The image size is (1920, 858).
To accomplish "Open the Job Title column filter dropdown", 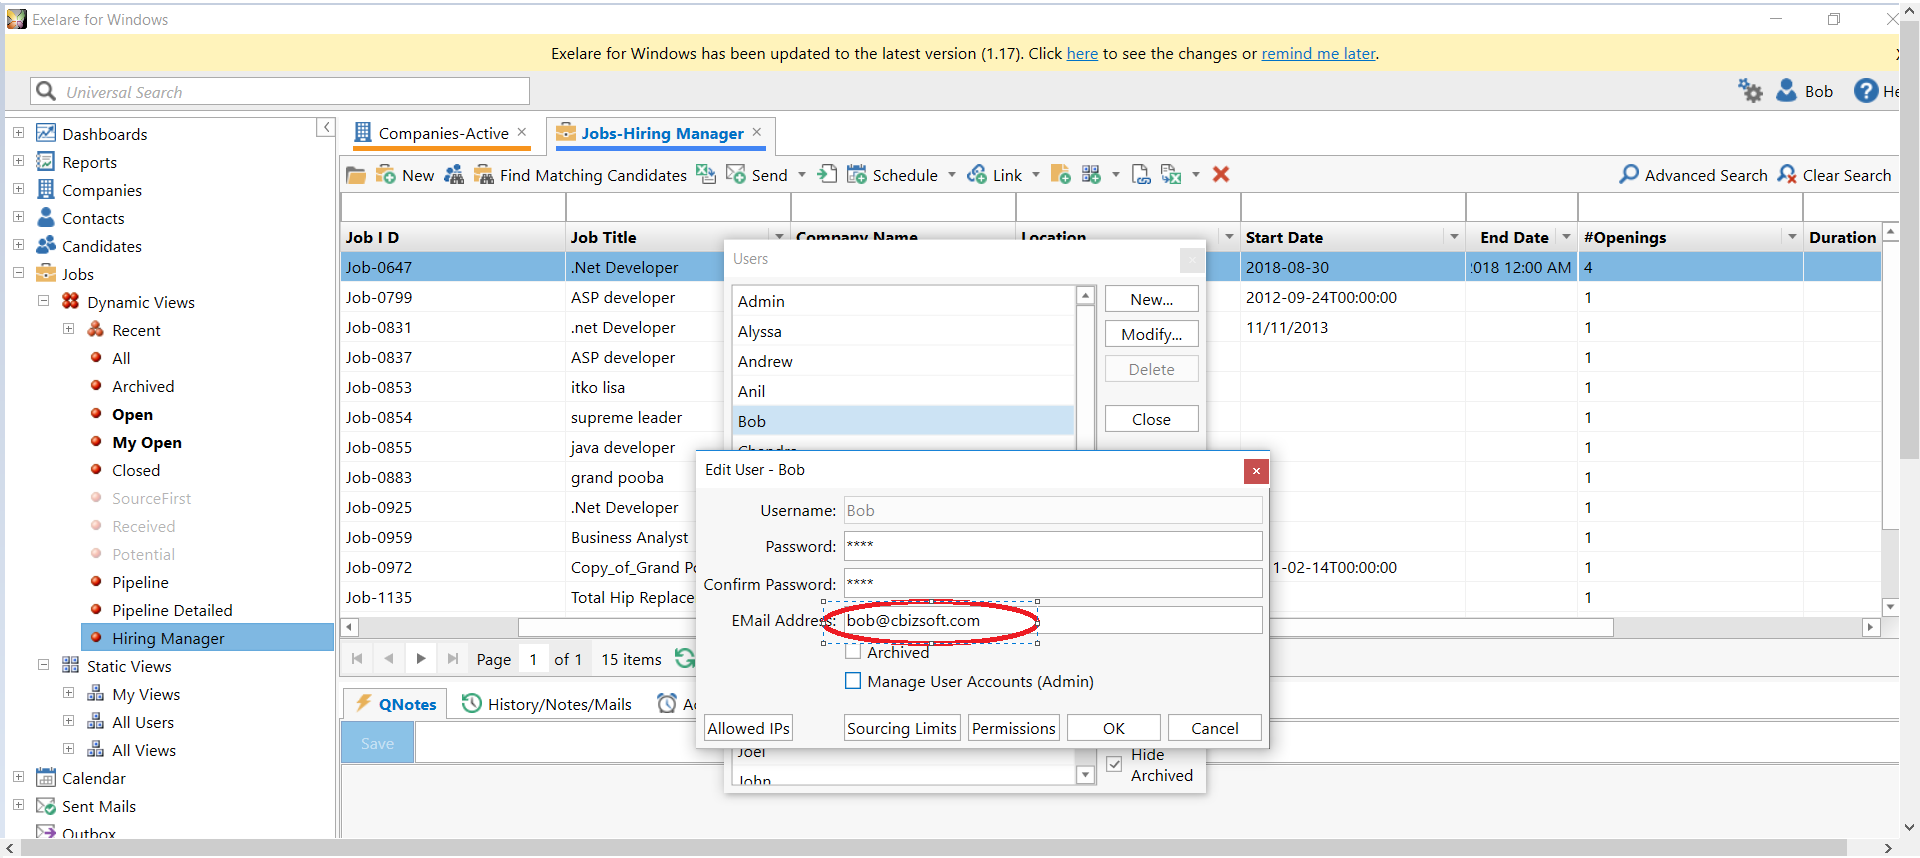I will tap(779, 237).
